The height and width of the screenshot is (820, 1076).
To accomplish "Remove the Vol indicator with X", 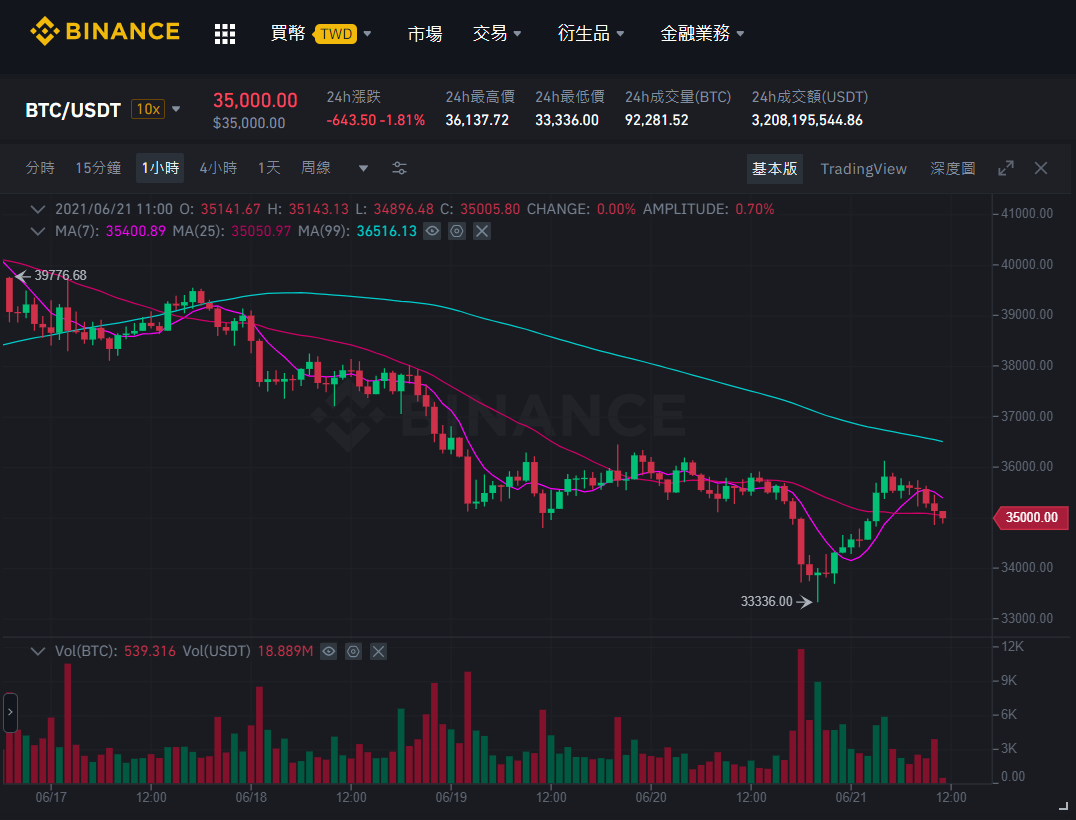I will point(378,651).
